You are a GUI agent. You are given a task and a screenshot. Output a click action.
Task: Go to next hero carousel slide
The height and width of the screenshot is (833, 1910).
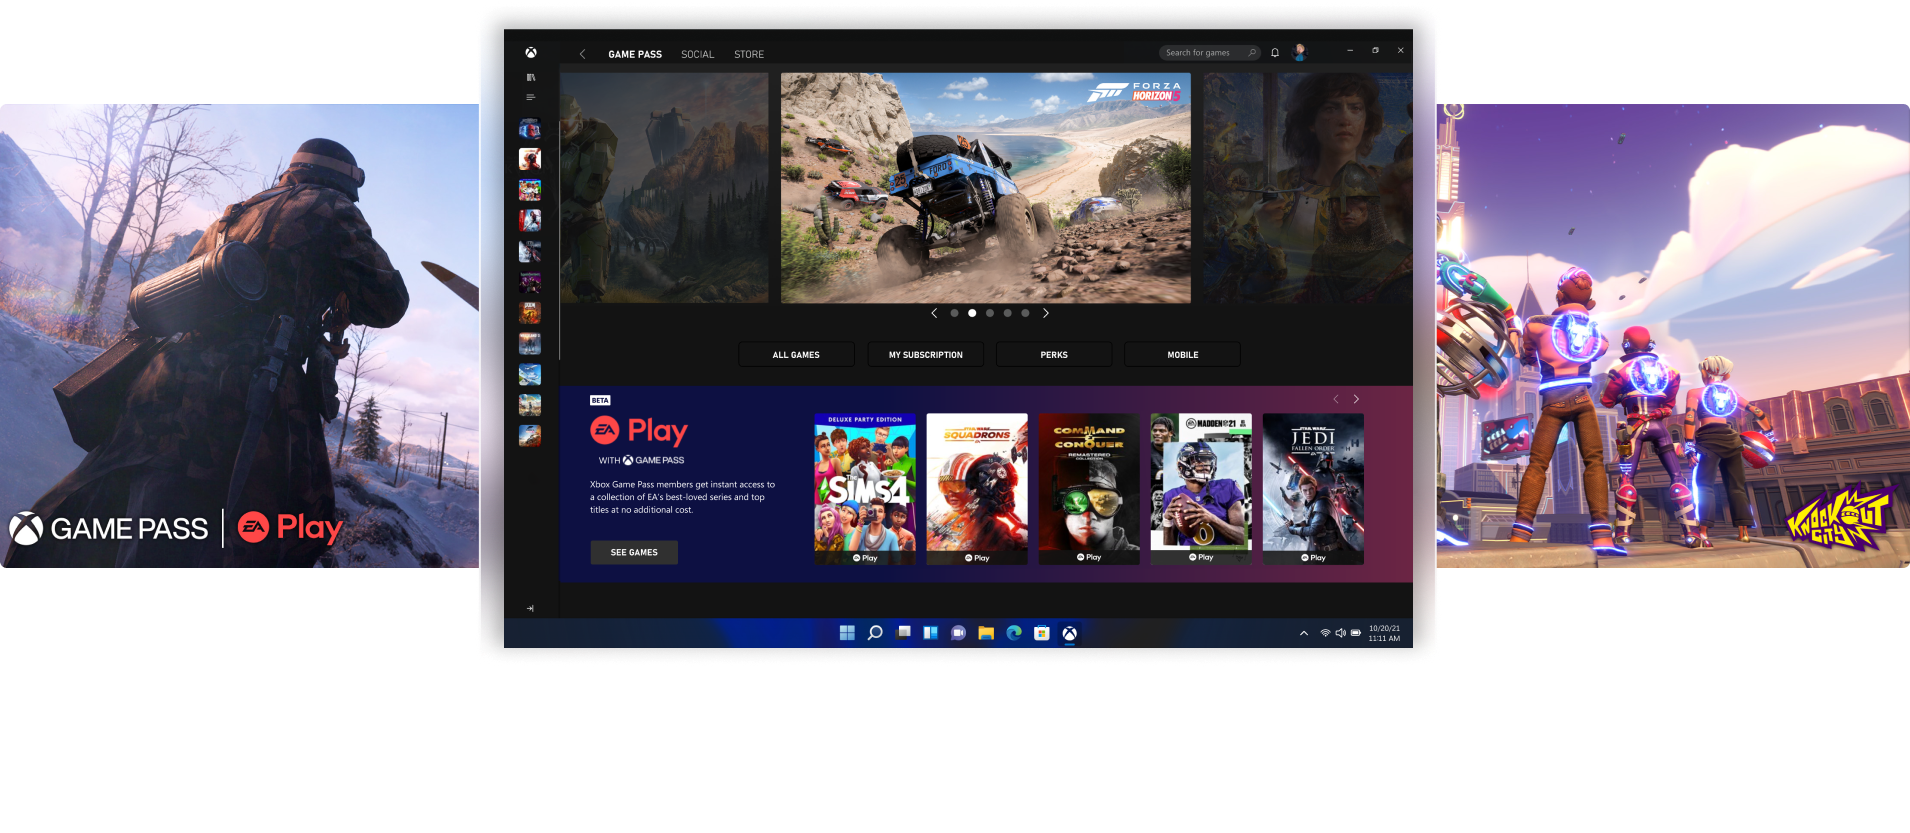(1046, 313)
